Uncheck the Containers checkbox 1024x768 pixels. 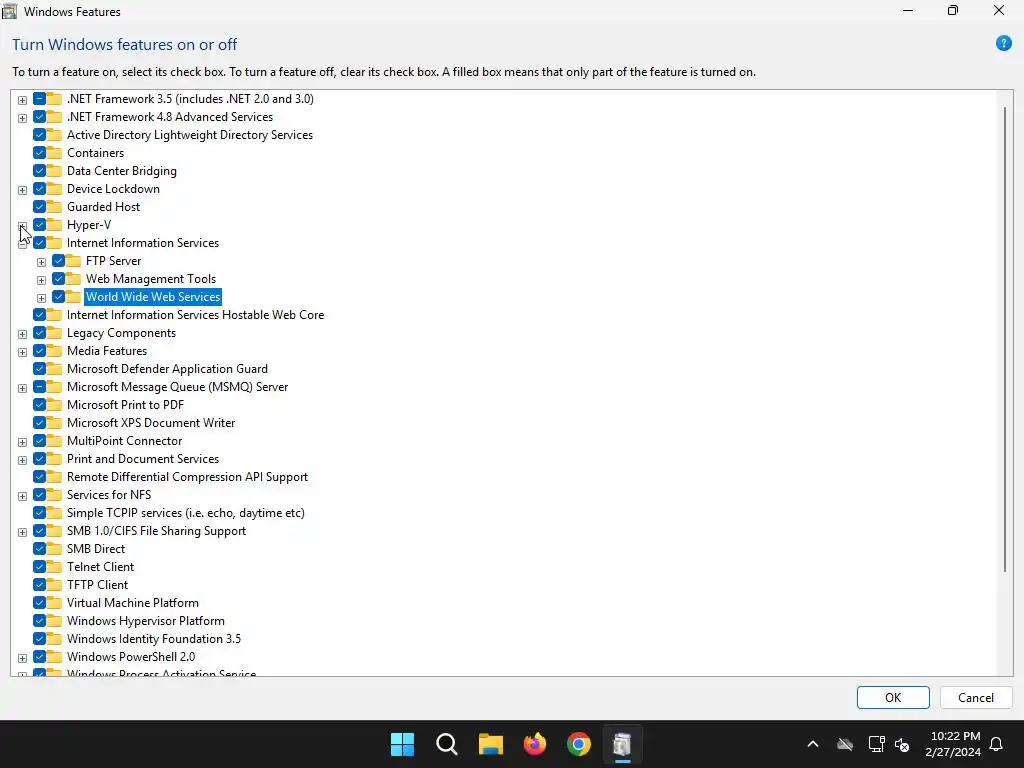(39, 153)
